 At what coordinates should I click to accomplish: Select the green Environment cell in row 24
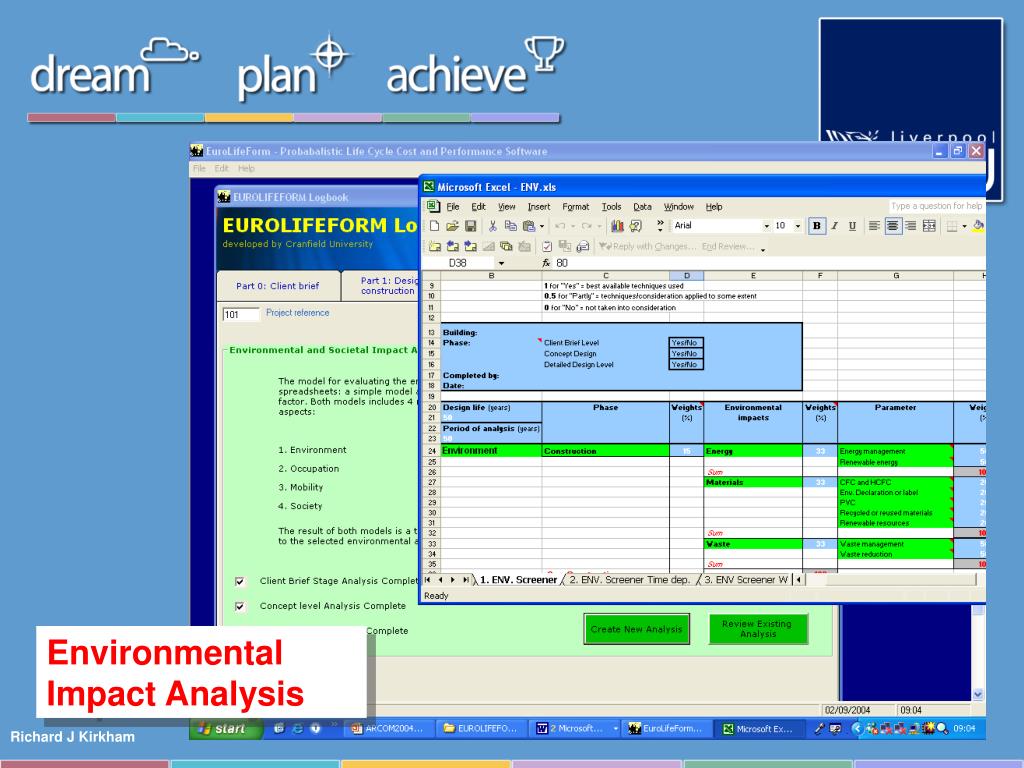tap(491, 451)
